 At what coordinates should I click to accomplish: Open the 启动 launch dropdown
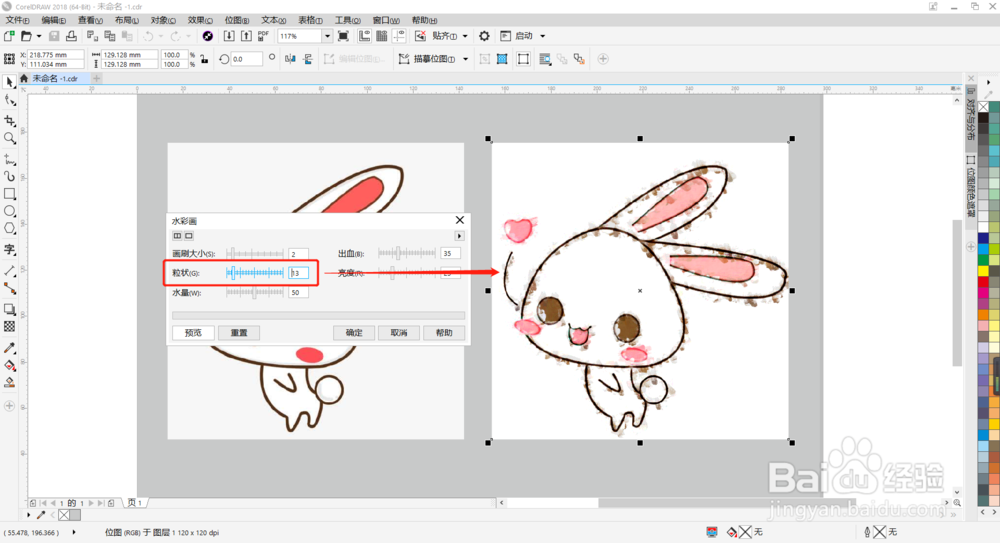coord(543,36)
